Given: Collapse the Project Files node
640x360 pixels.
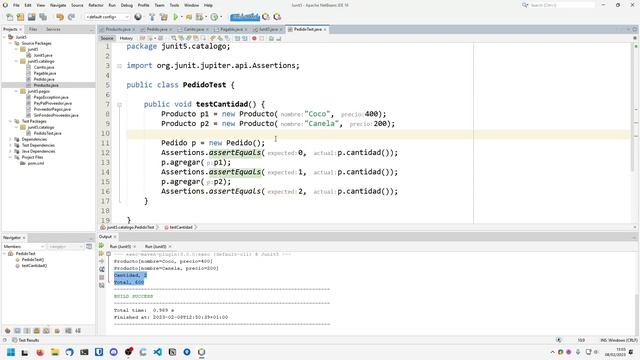Looking at the screenshot, I should pyautogui.click(x=11, y=157).
